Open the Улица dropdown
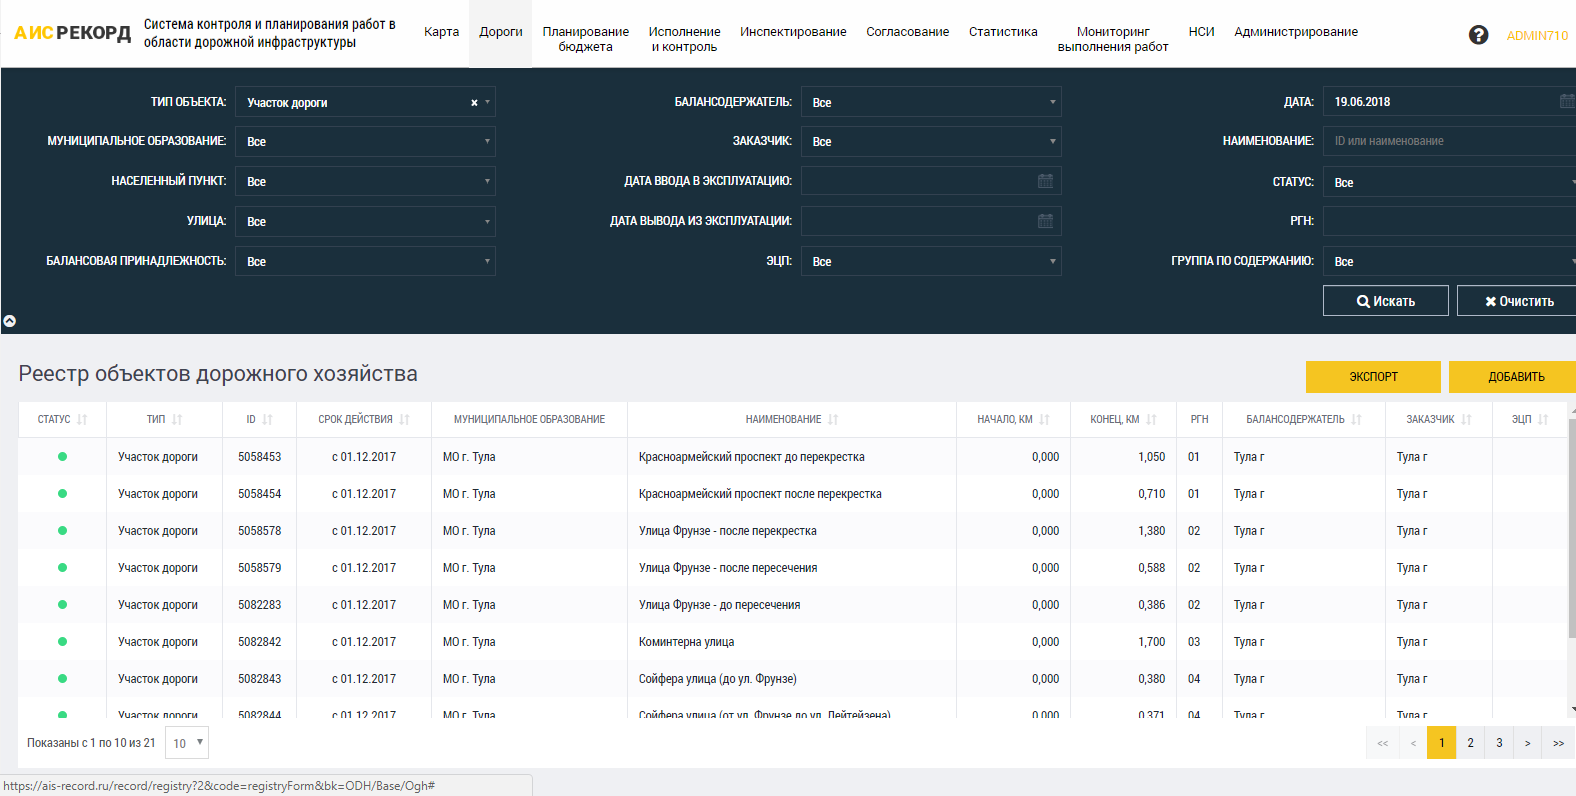 365,221
